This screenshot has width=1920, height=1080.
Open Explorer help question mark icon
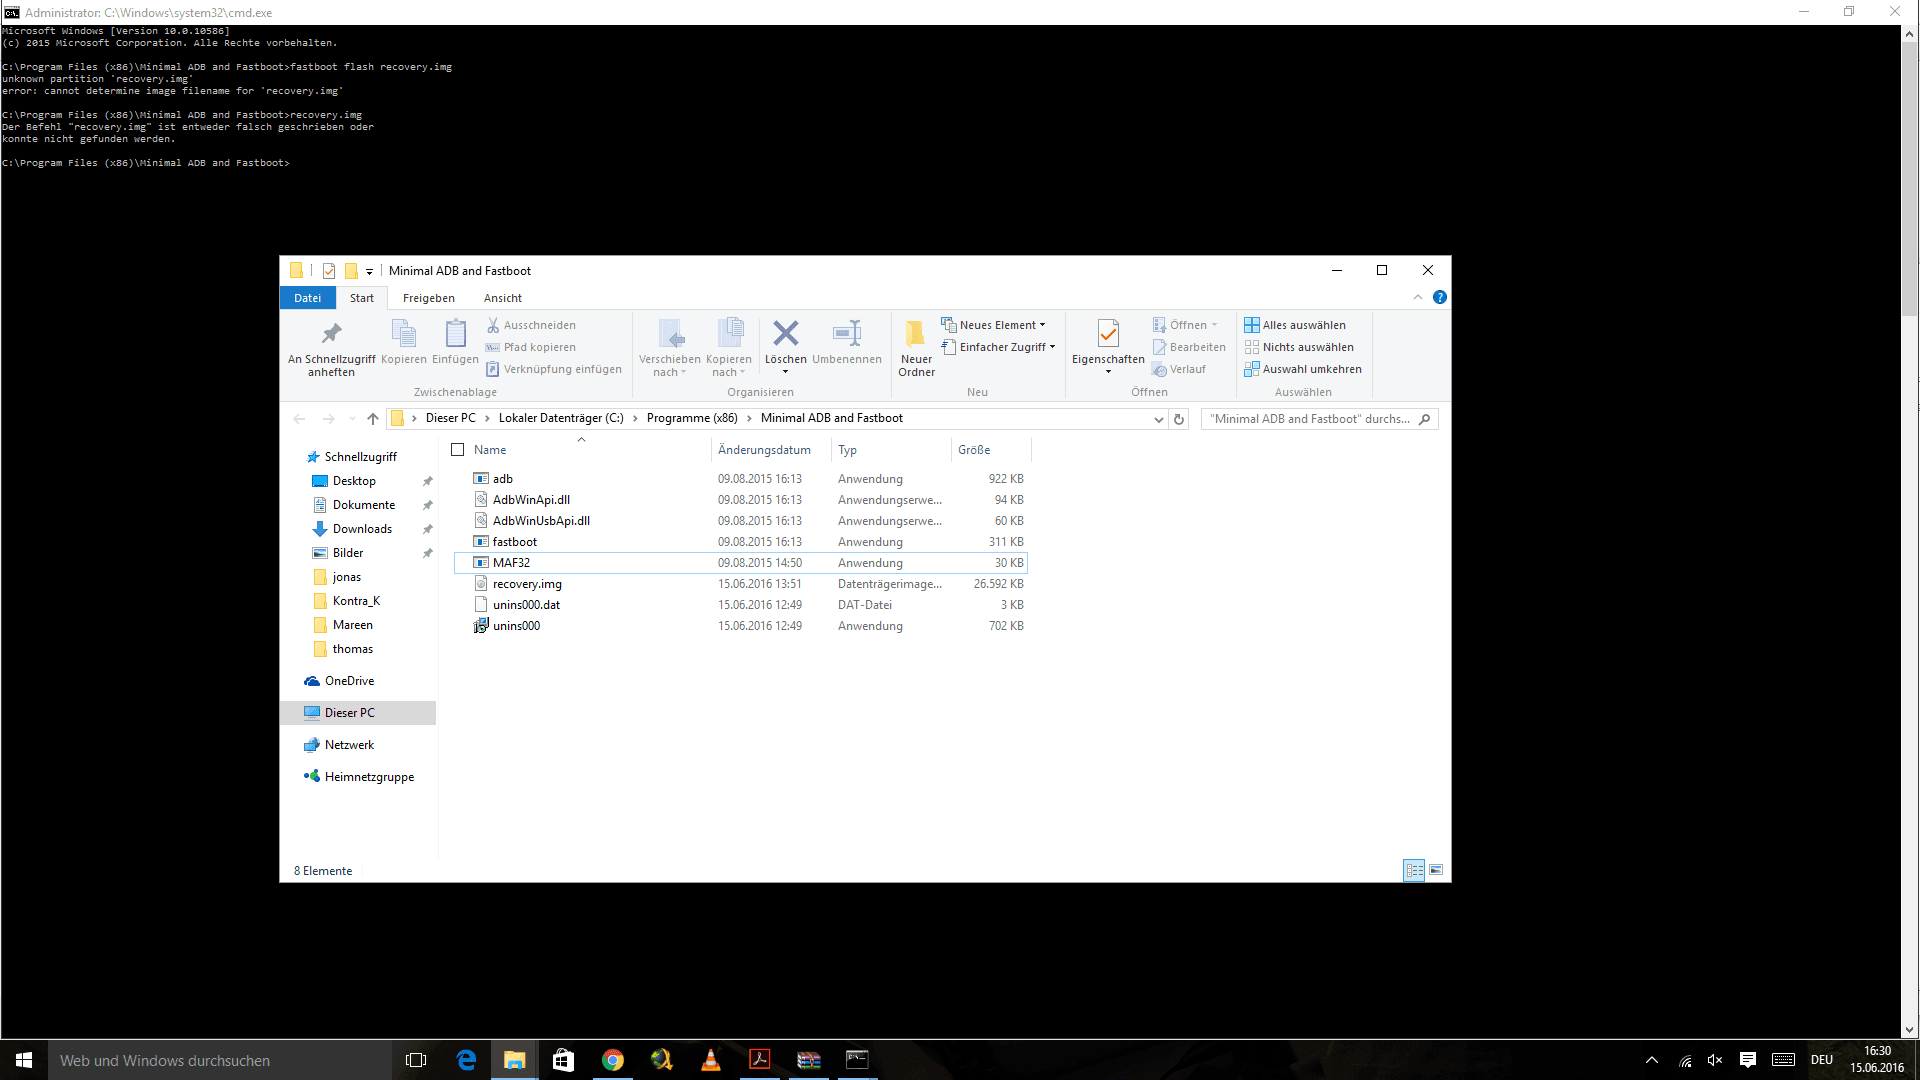1440,297
